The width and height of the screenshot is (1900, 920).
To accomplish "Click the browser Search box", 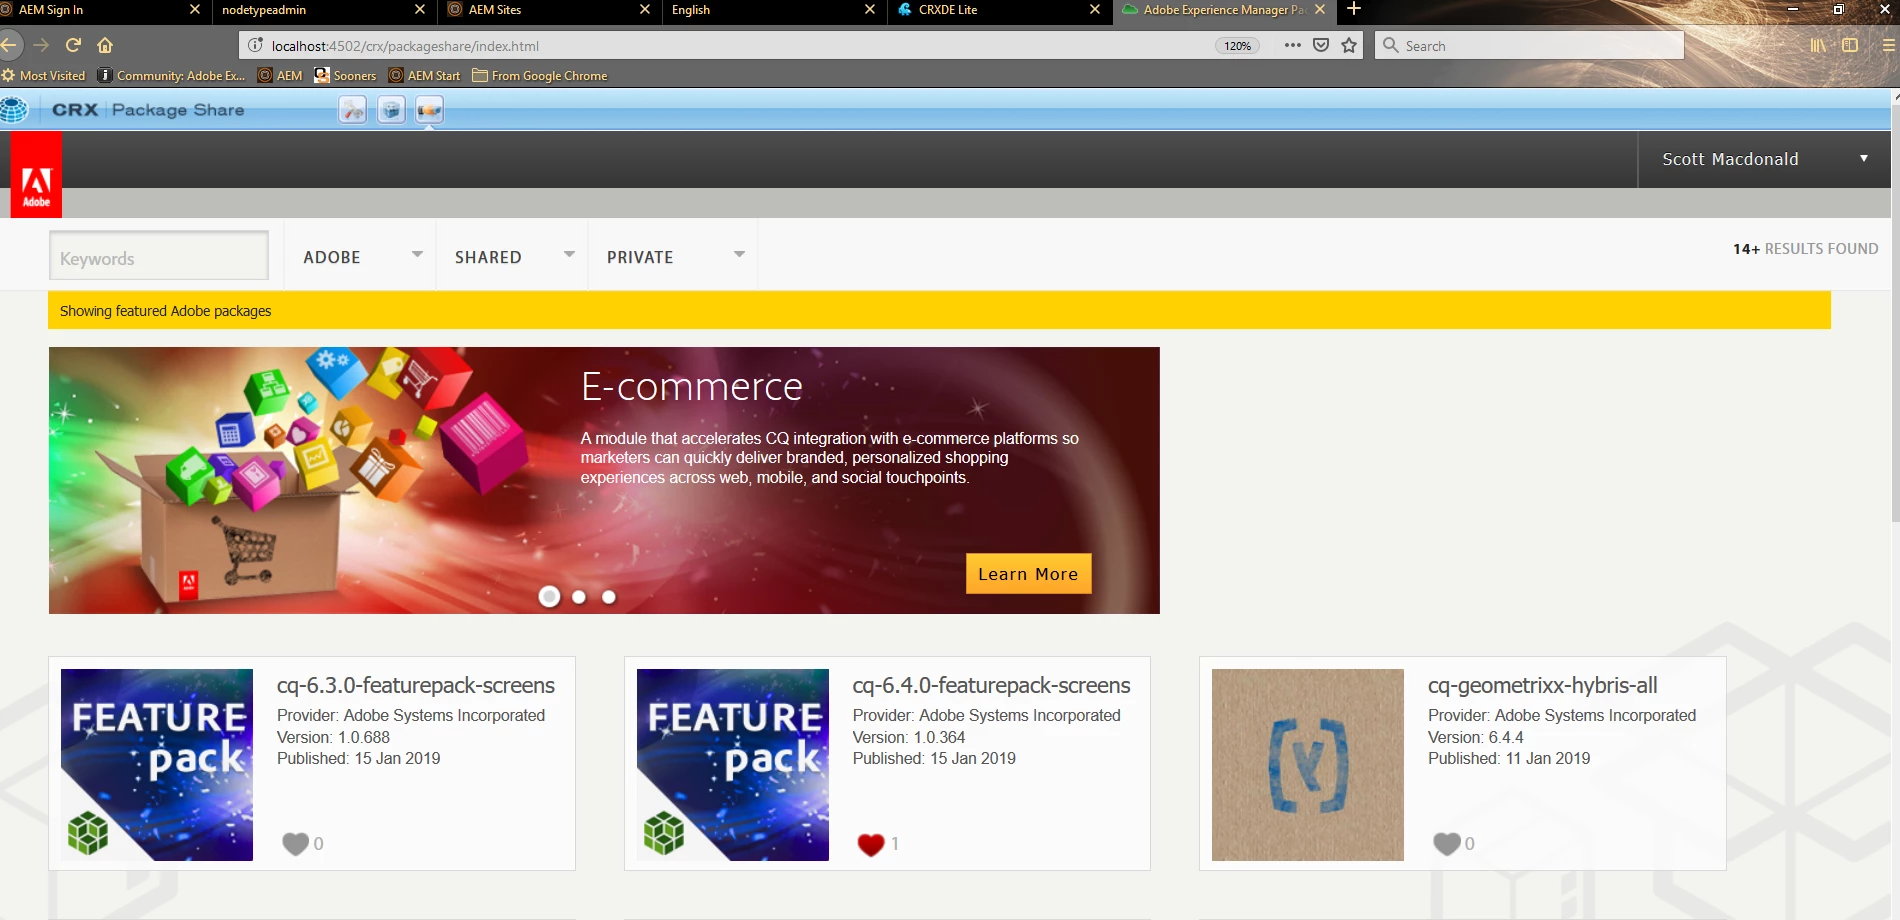I will point(1529,45).
